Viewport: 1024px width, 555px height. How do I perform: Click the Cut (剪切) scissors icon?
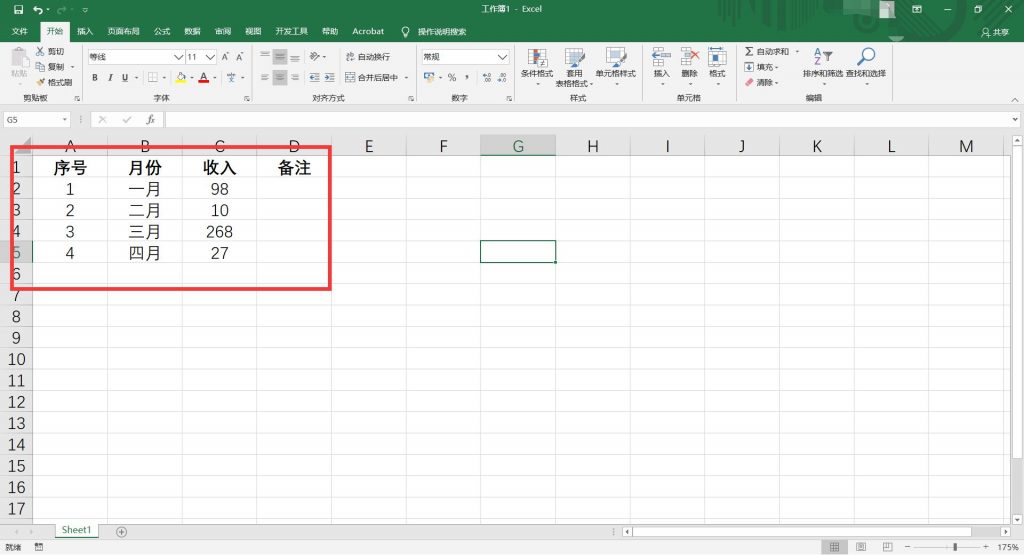point(40,51)
